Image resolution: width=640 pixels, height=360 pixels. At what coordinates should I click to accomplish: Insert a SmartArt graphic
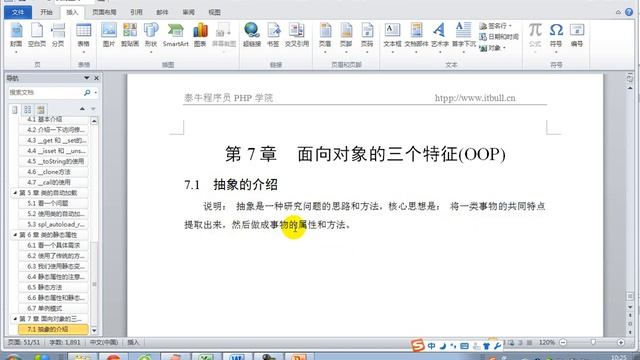pyautogui.click(x=176, y=36)
